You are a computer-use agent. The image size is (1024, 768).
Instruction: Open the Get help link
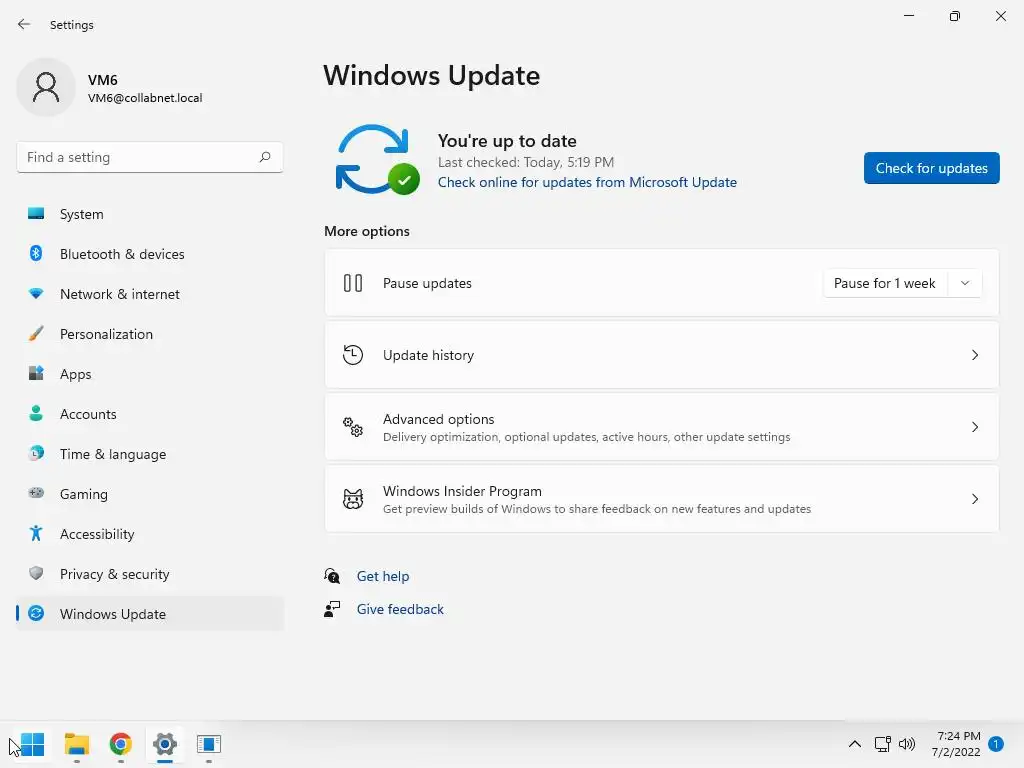[x=383, y=575]
